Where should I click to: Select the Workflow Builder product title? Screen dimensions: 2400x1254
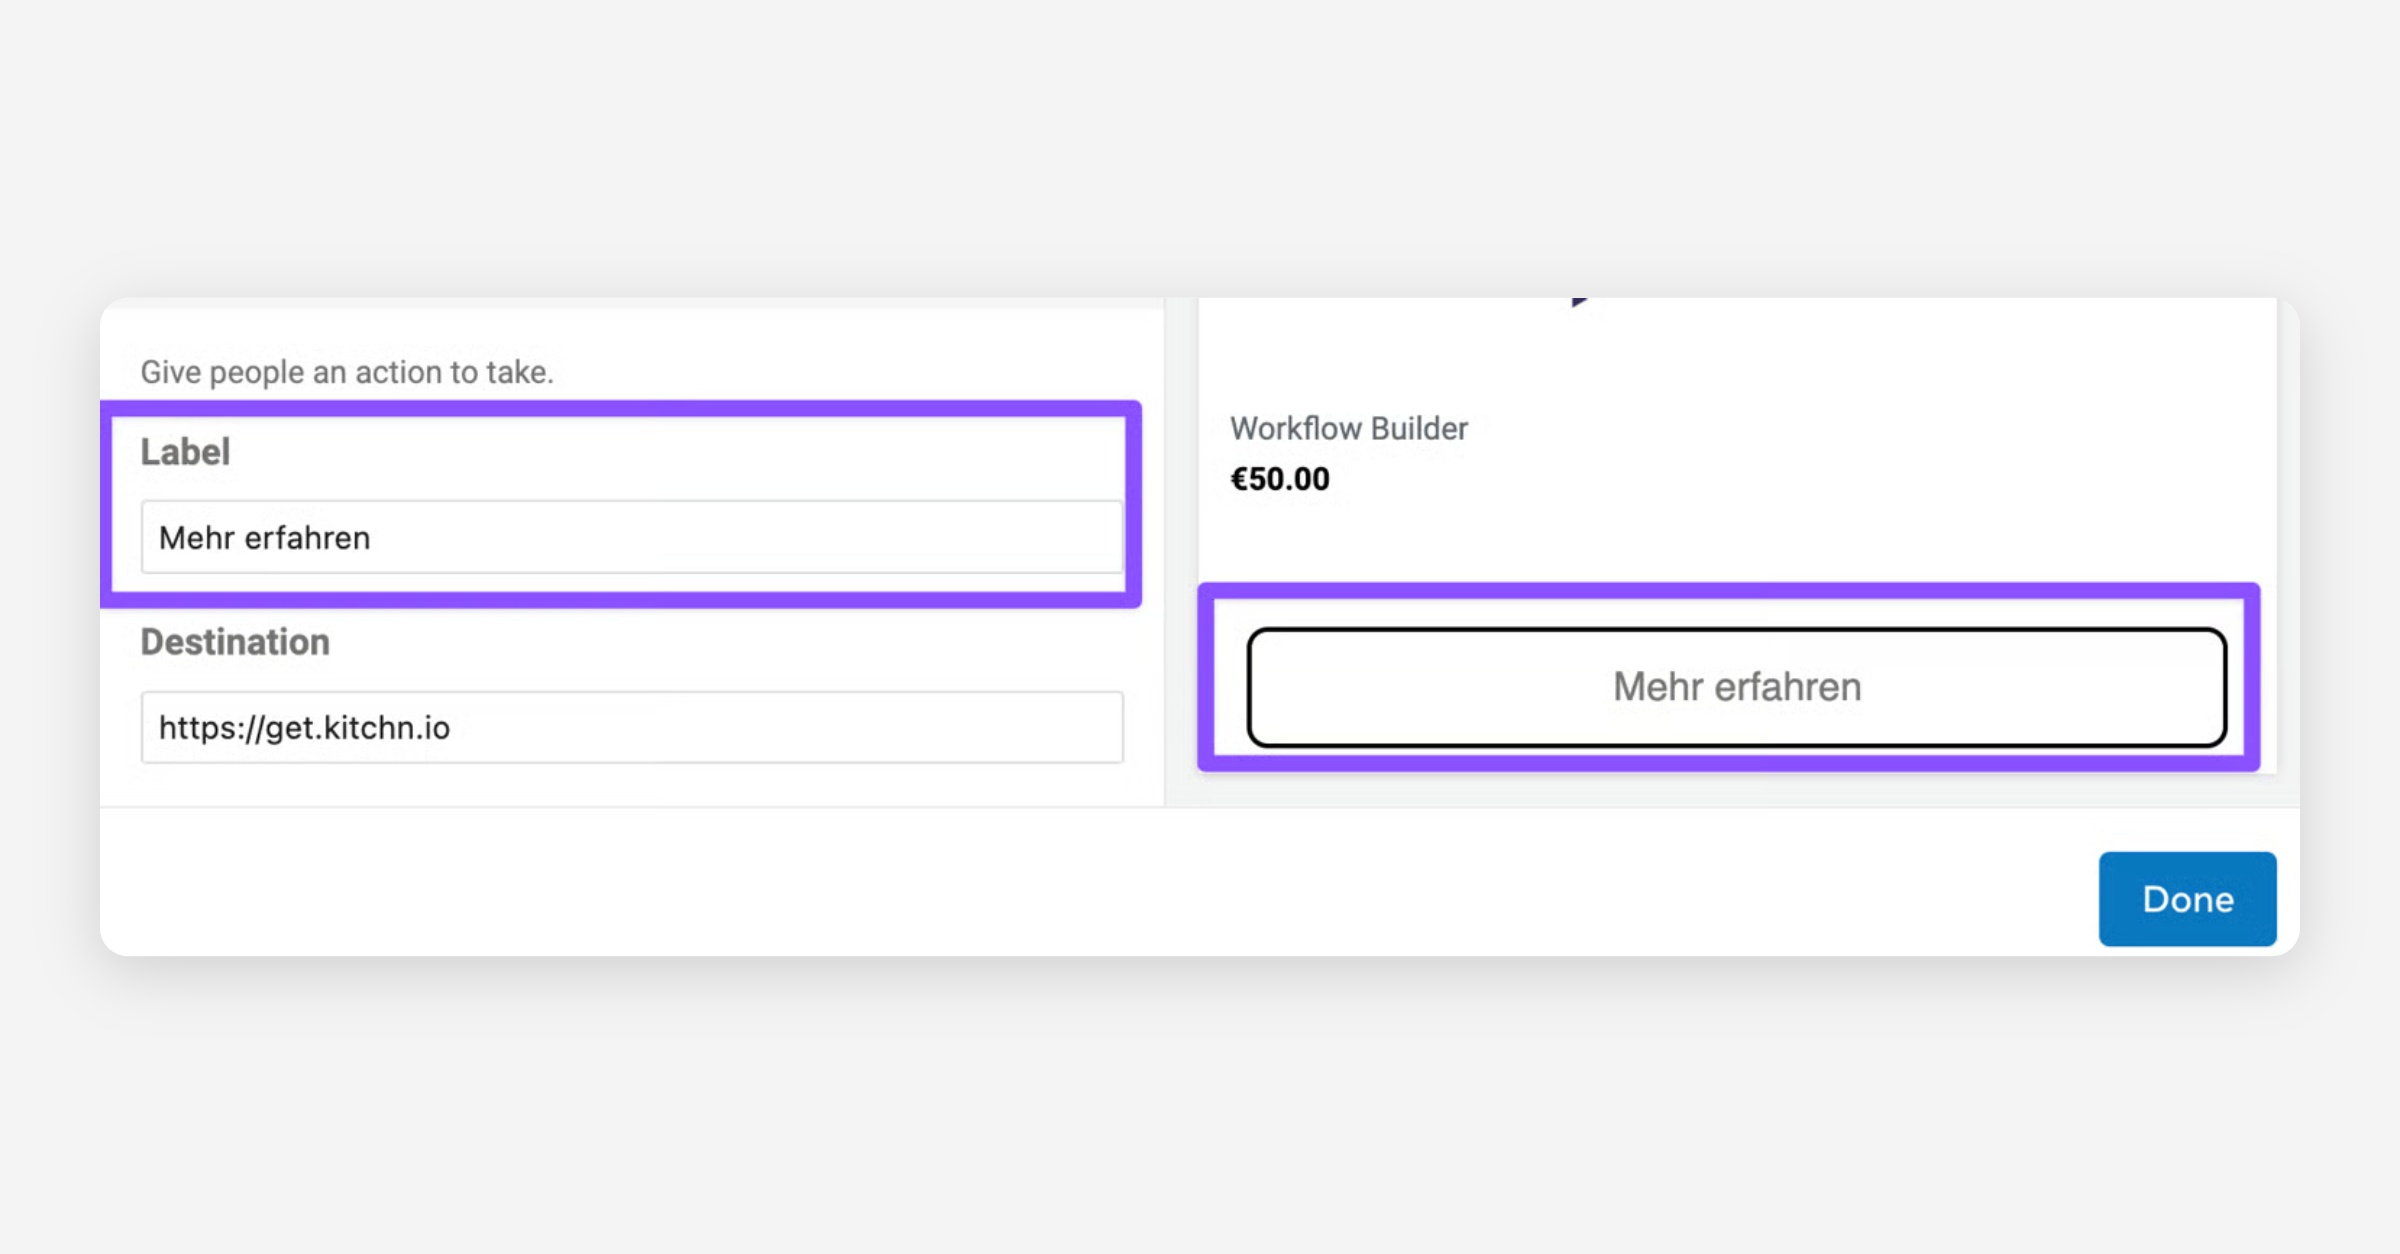[1348, 428]
